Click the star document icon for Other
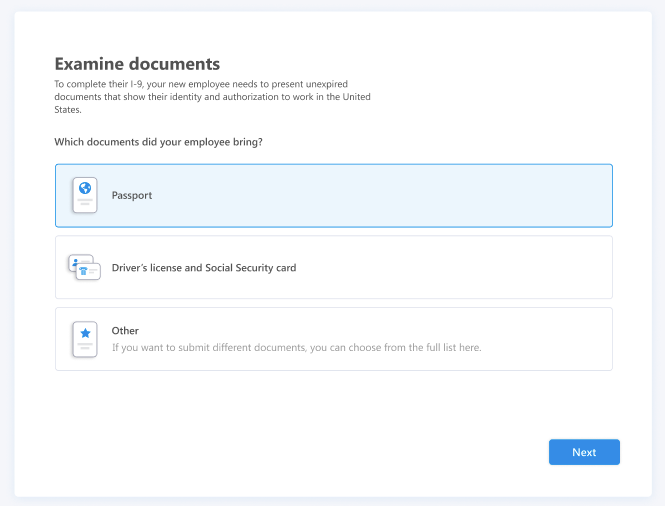 click(85, 339)
